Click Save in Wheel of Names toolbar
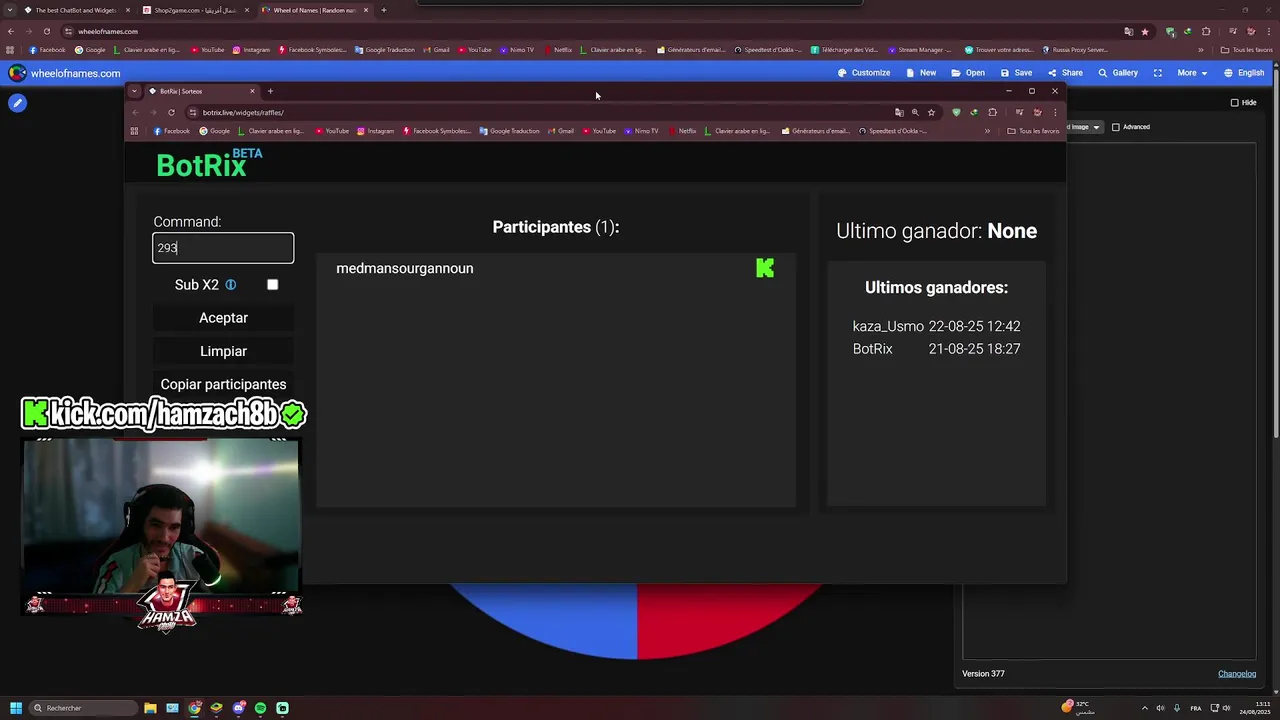 (1016, 73)
